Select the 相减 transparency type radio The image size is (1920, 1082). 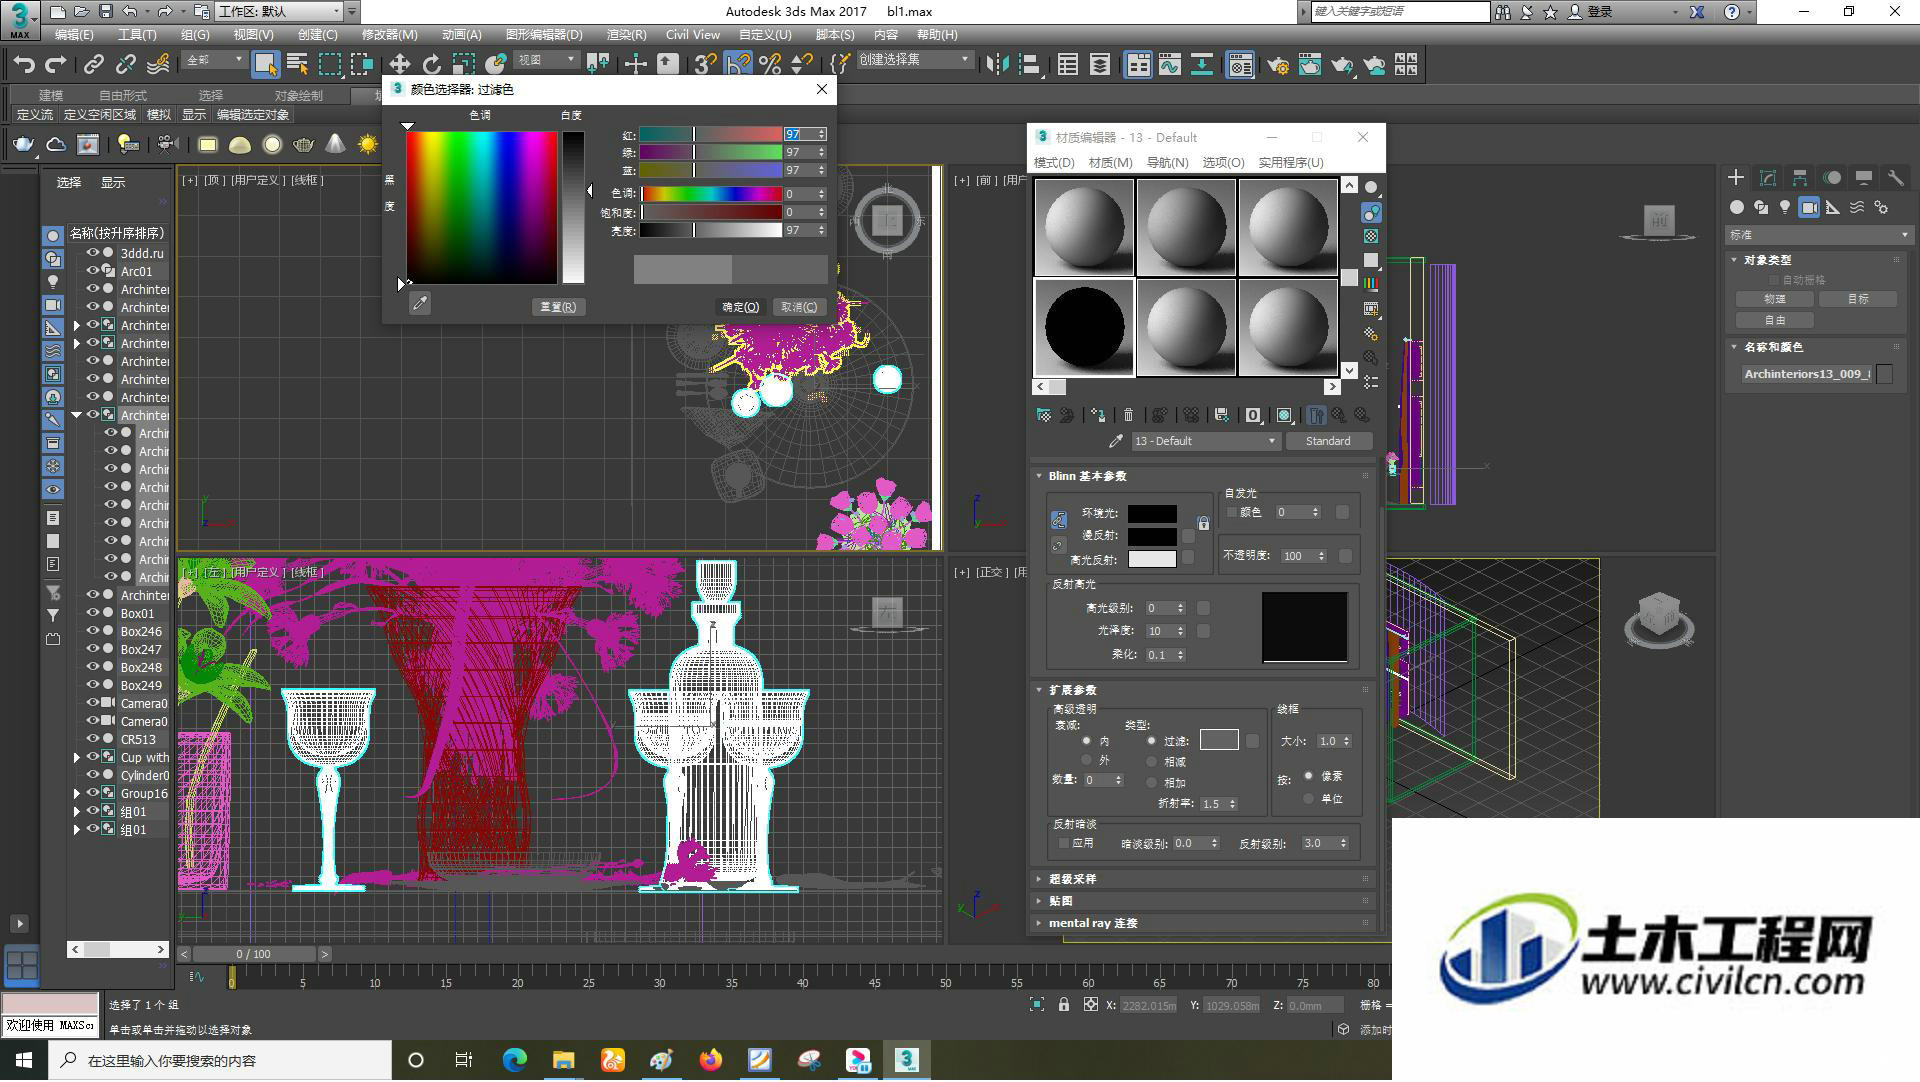(1152, 762)
